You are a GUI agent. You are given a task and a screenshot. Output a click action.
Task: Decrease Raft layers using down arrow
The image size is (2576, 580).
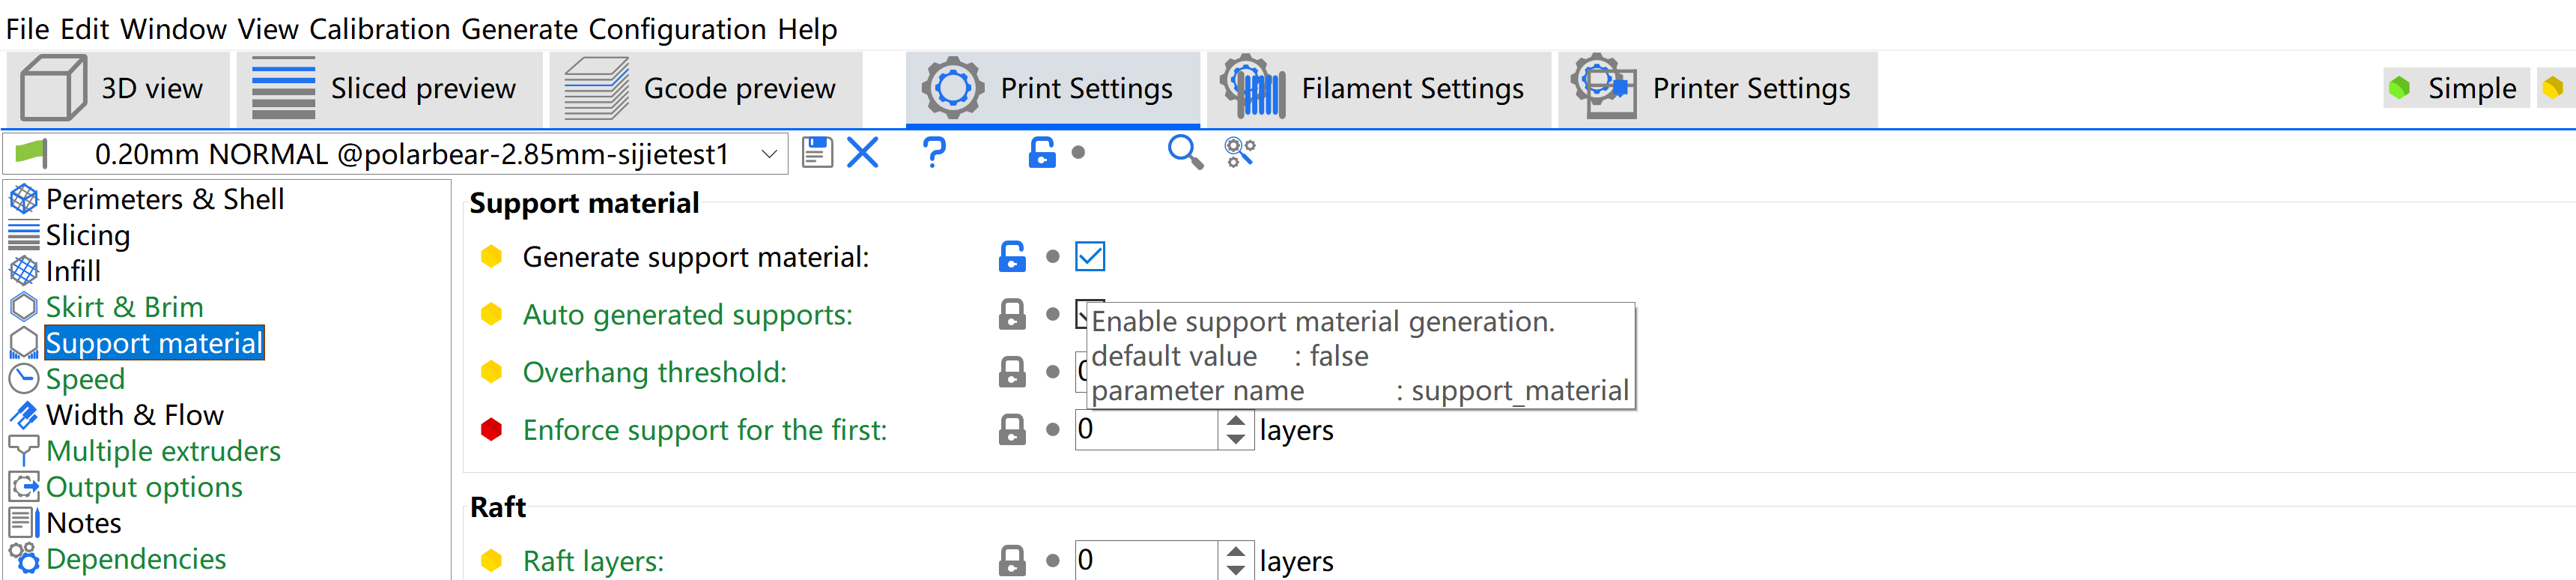point(1236,569)
